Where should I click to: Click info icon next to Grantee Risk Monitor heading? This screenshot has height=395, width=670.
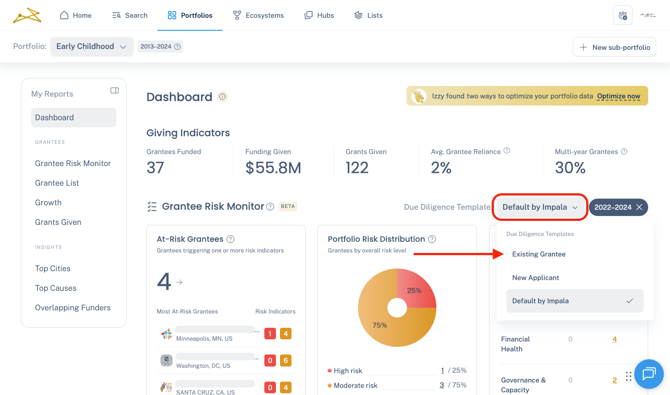[270, 207]
